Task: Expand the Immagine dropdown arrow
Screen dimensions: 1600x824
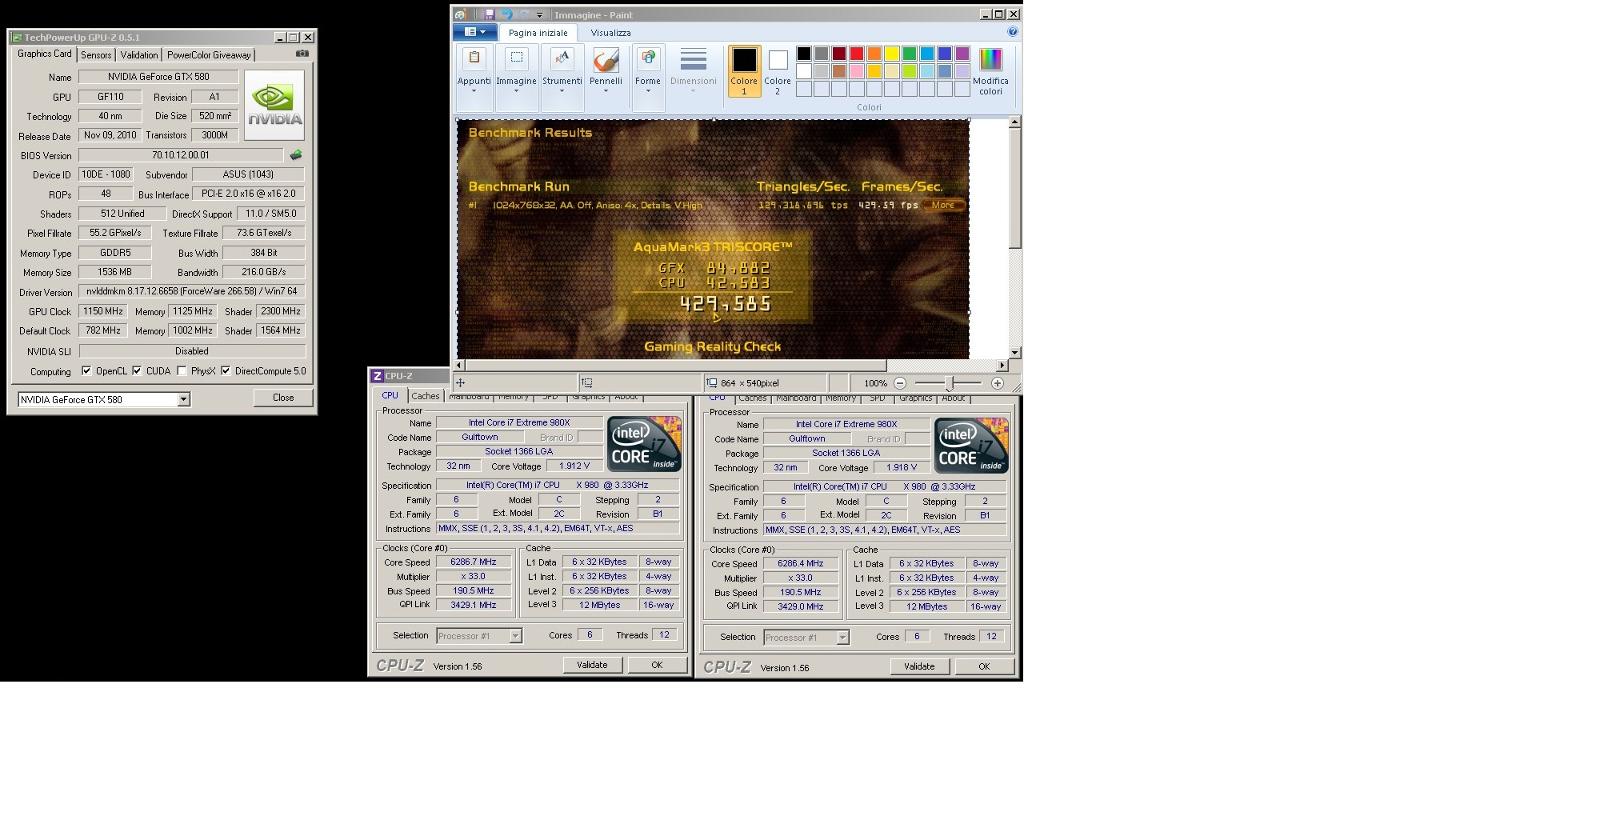Action: 516,92
